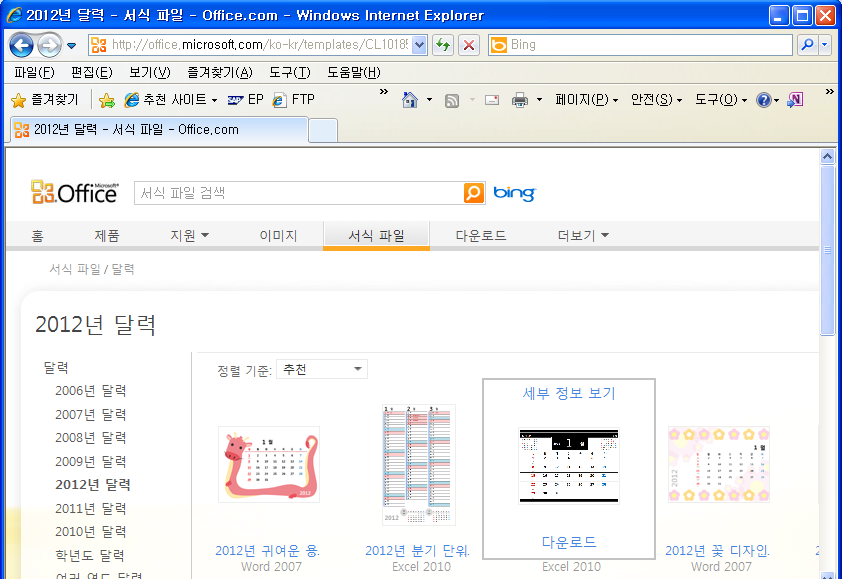
Task: Go to the 홈 navigation tab
Action: tap(37, 236)
